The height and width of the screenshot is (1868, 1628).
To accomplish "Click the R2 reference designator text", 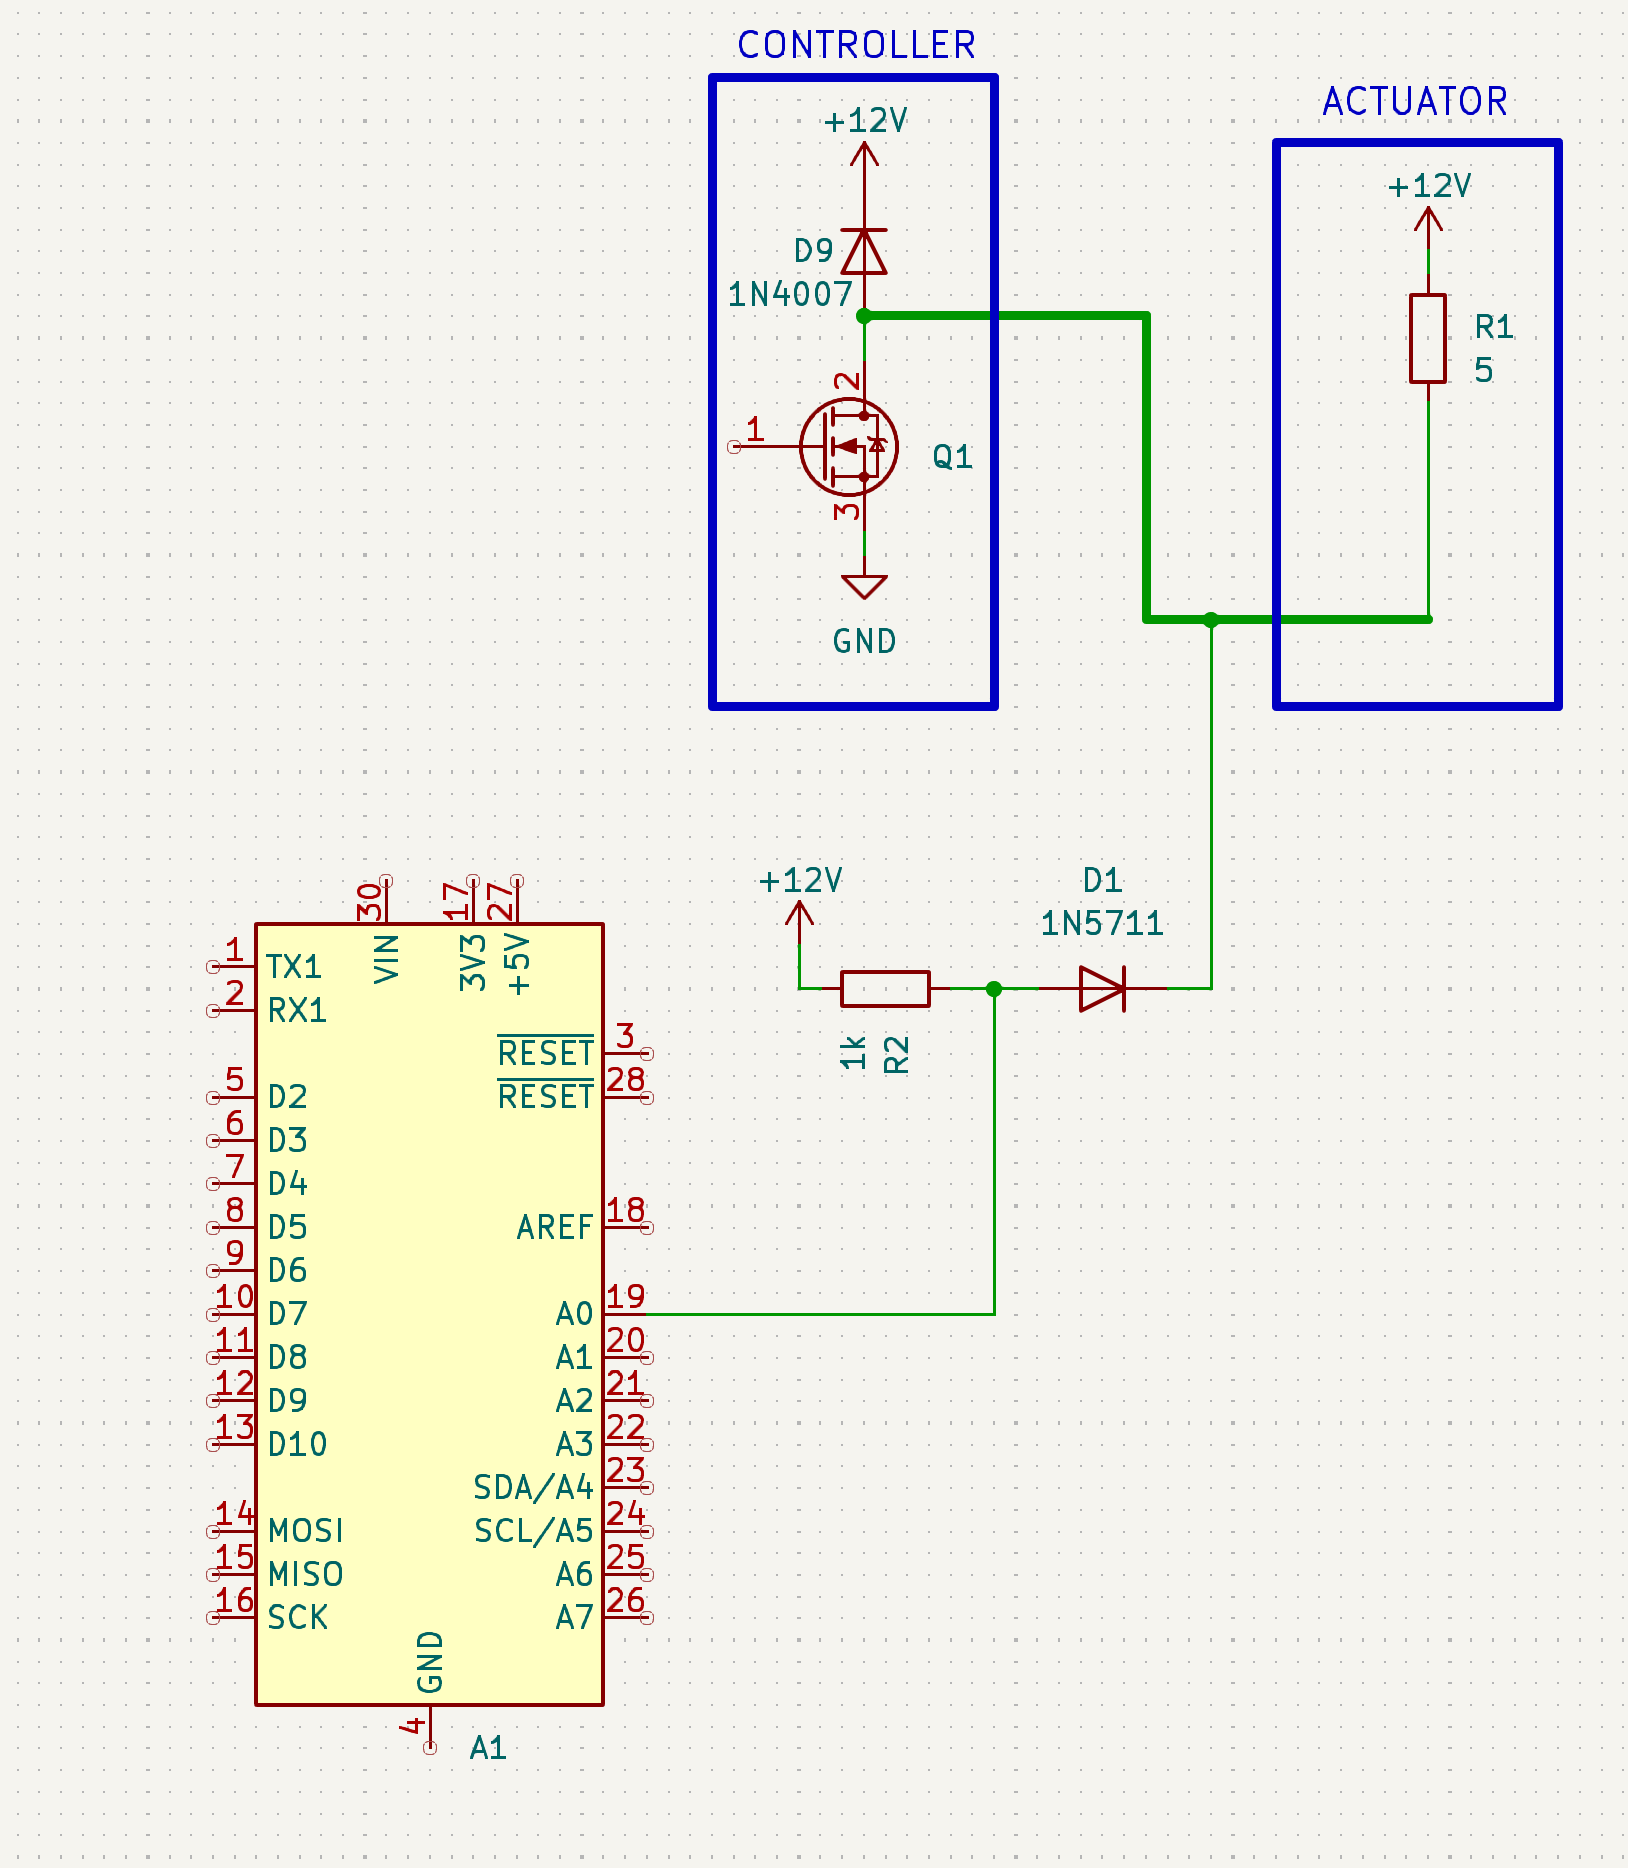I will [x=897, y=1054].
